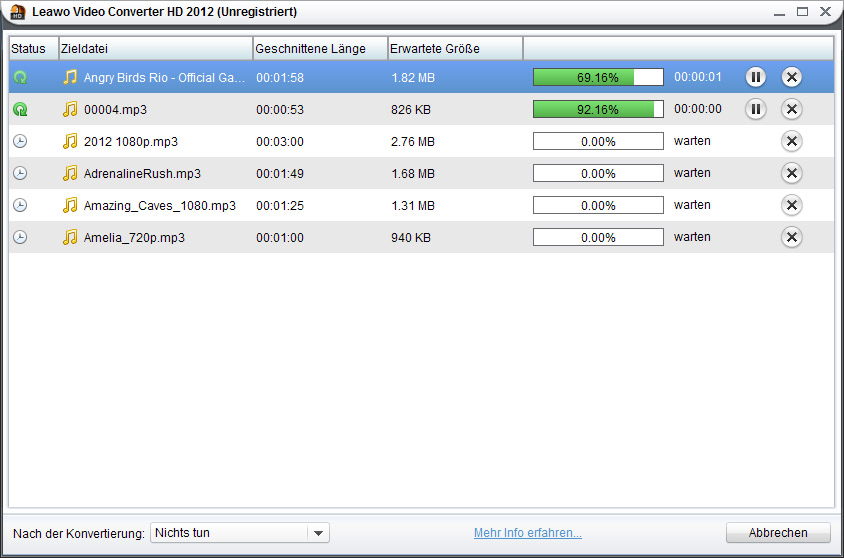
Task: Click the 0.00% progress bar of Amazing_Caves_1080.mp3
Action: tap(598, 205)
